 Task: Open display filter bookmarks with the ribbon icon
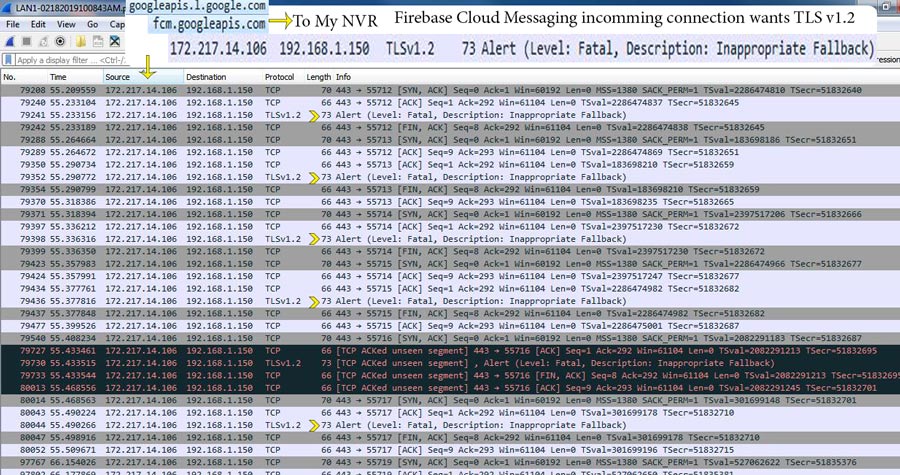pyautogui.click(x=9, y=60)
